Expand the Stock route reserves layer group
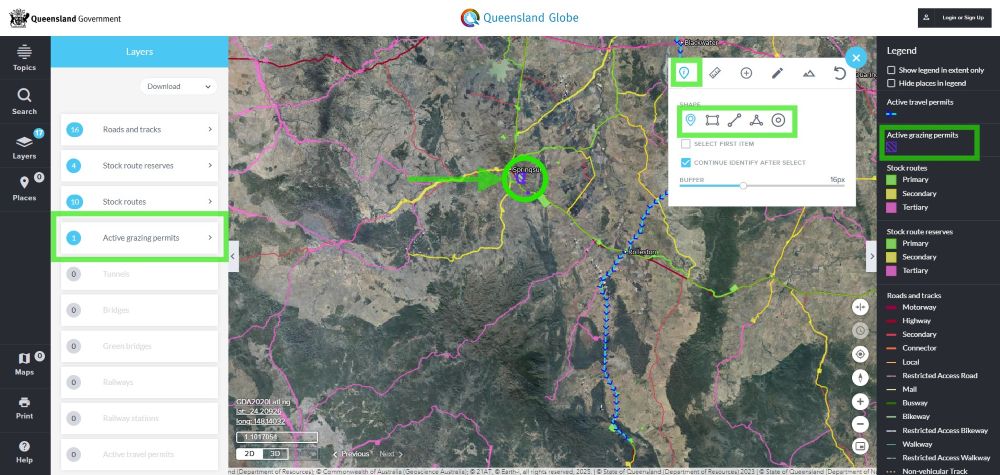This screenshot has height=475, width=1000. tap(139, 166)
